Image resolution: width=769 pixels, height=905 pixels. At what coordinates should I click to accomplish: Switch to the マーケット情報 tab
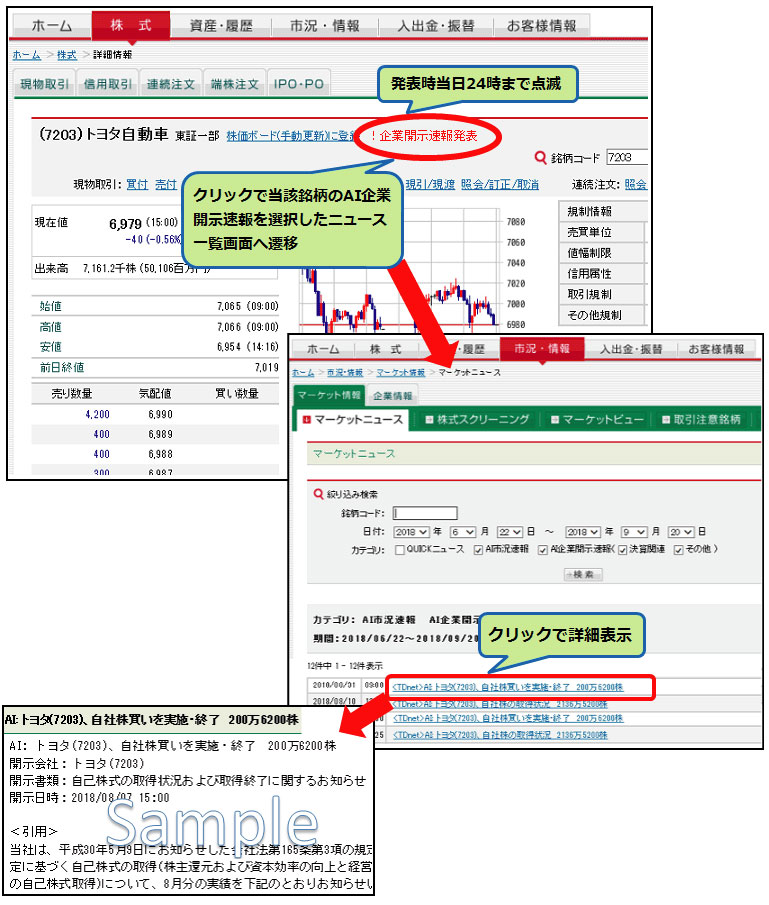(x=329, y=395)
